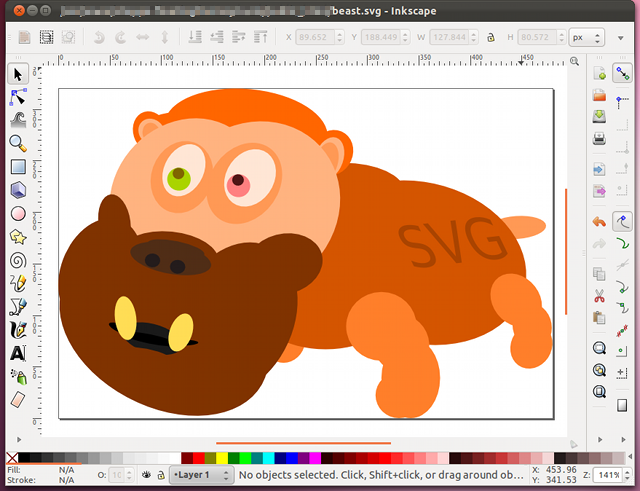Choose the Rectangle drawing tool
This screenshot has height=491, width=640.
click(17, 167)
